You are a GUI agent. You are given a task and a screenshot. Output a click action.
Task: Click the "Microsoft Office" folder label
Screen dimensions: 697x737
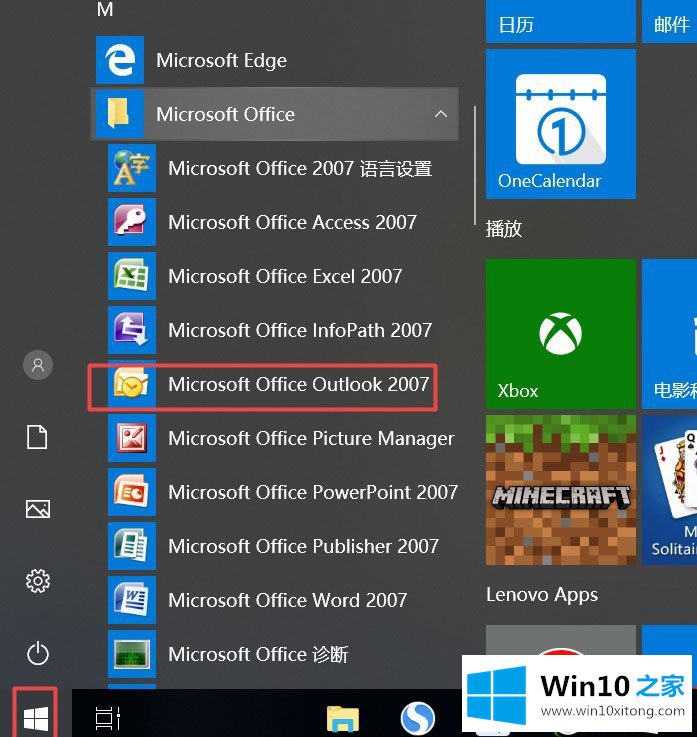point(226,114)
